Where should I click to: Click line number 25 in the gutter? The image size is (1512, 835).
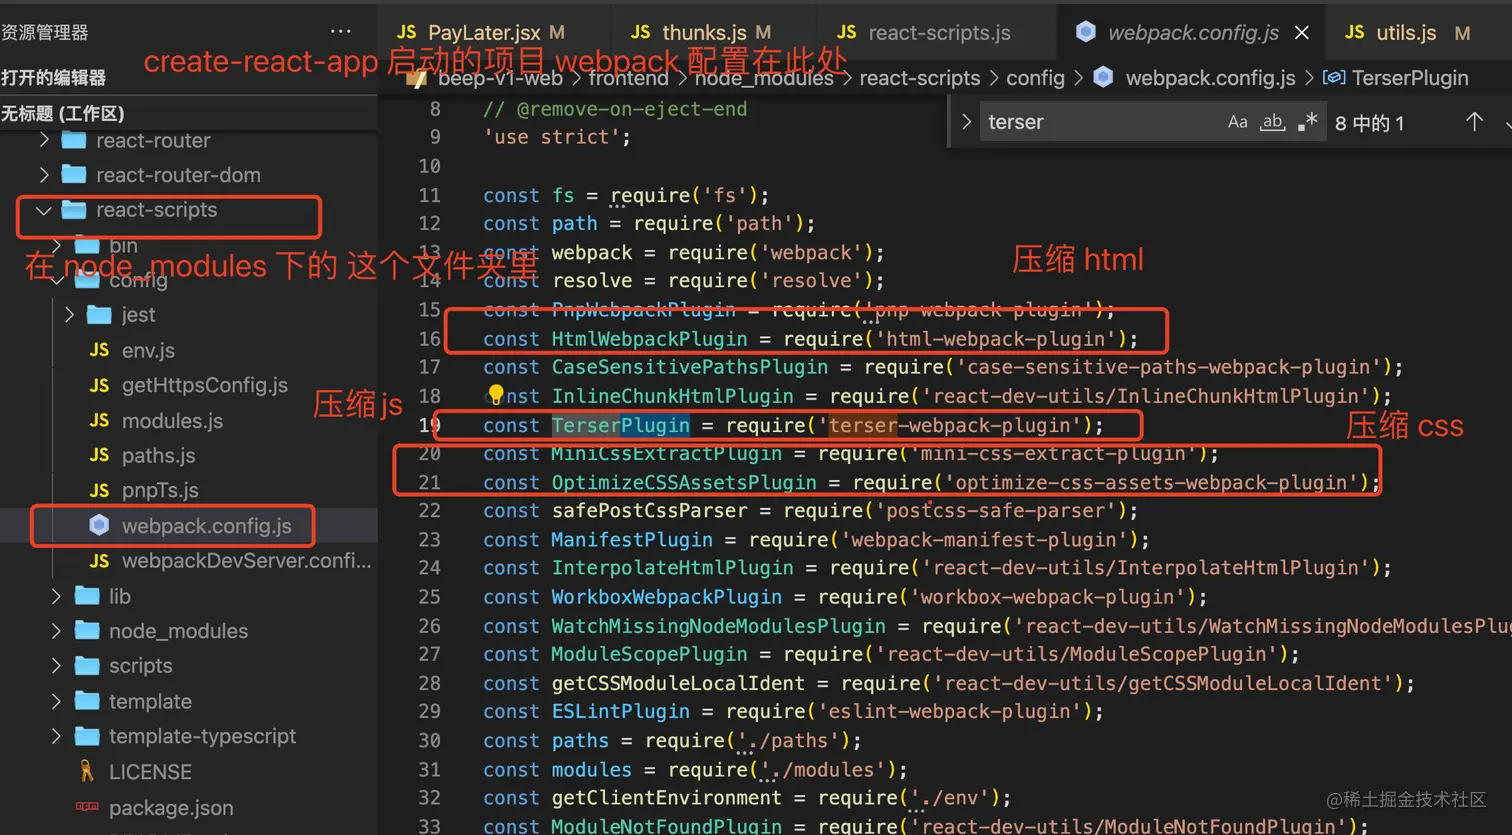tap(430, 597)
